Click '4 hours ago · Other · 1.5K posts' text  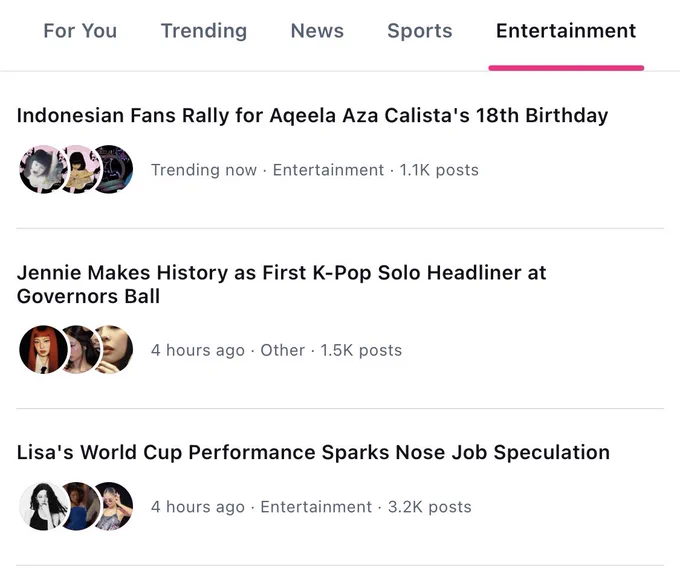point(276,350)
